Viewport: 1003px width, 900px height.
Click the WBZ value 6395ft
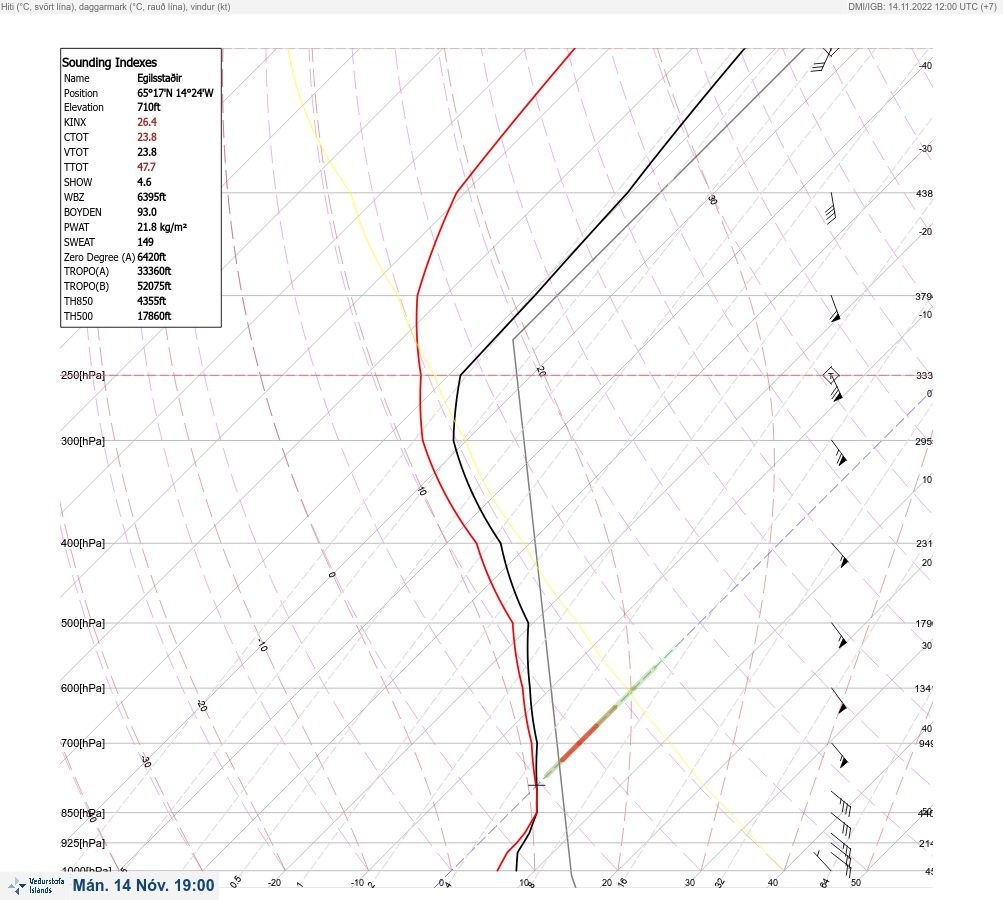[x=151, y=197]
